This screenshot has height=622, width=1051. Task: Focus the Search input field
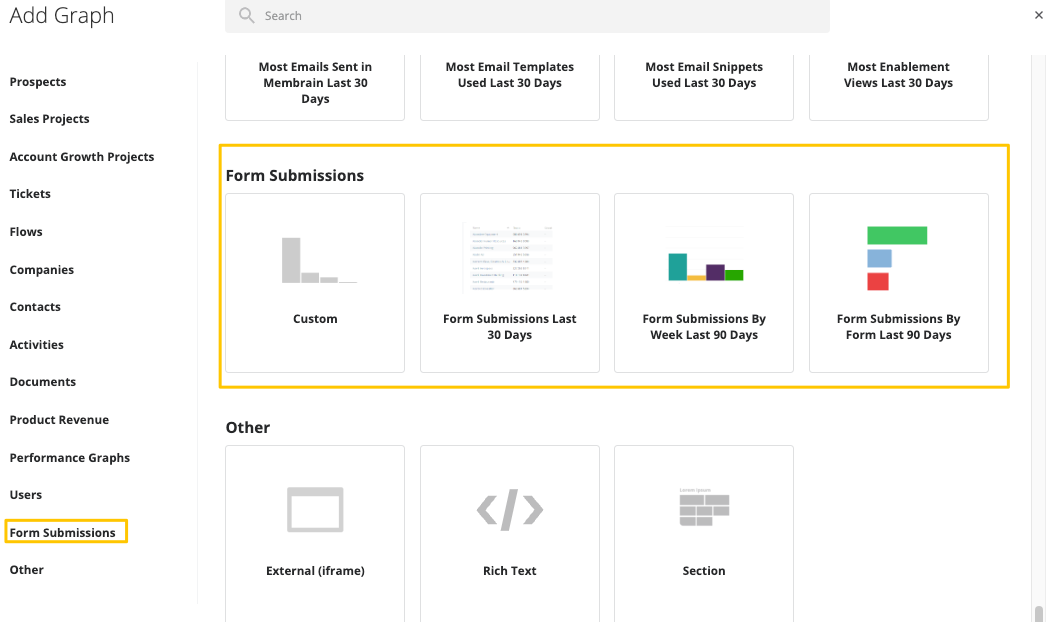[527, 15]
